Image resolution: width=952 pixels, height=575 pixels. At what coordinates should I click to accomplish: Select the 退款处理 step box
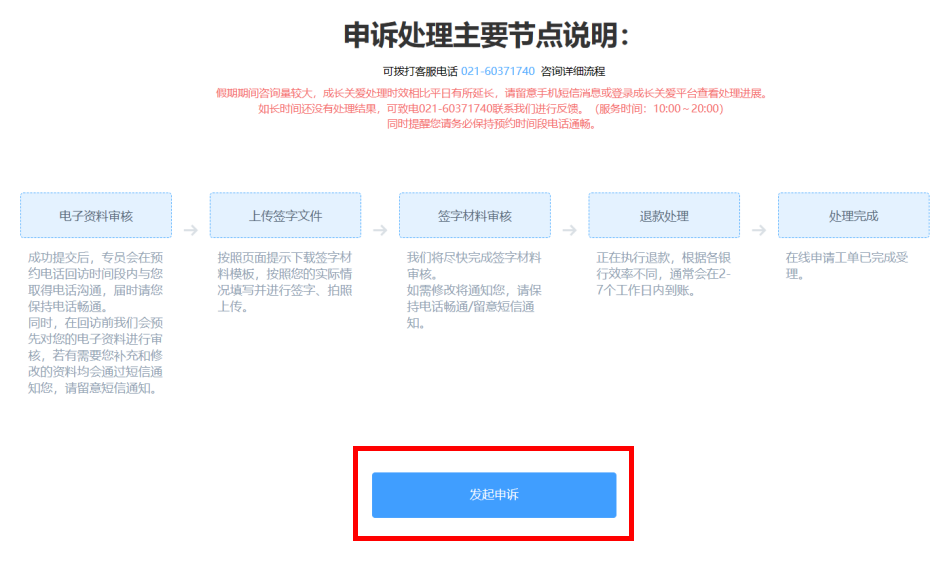664,216
